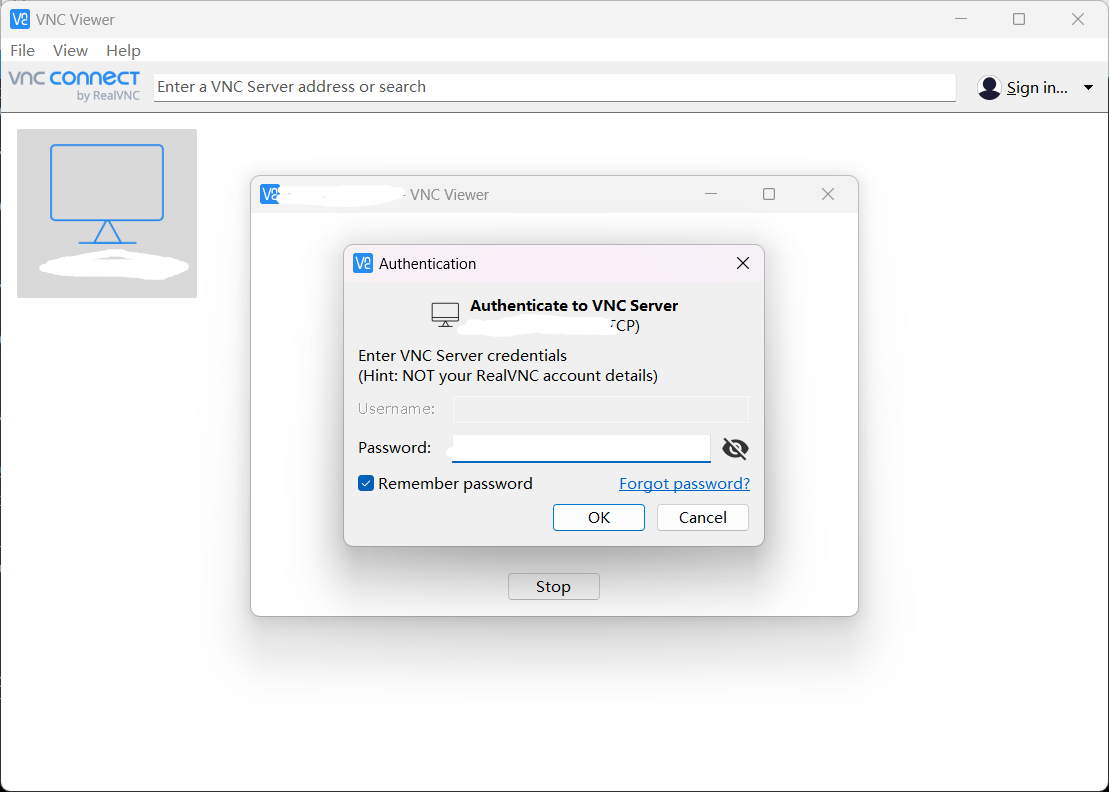Stop the connection attempt
Viewport: 1109px width, 792px height.
tap(553, 587)
